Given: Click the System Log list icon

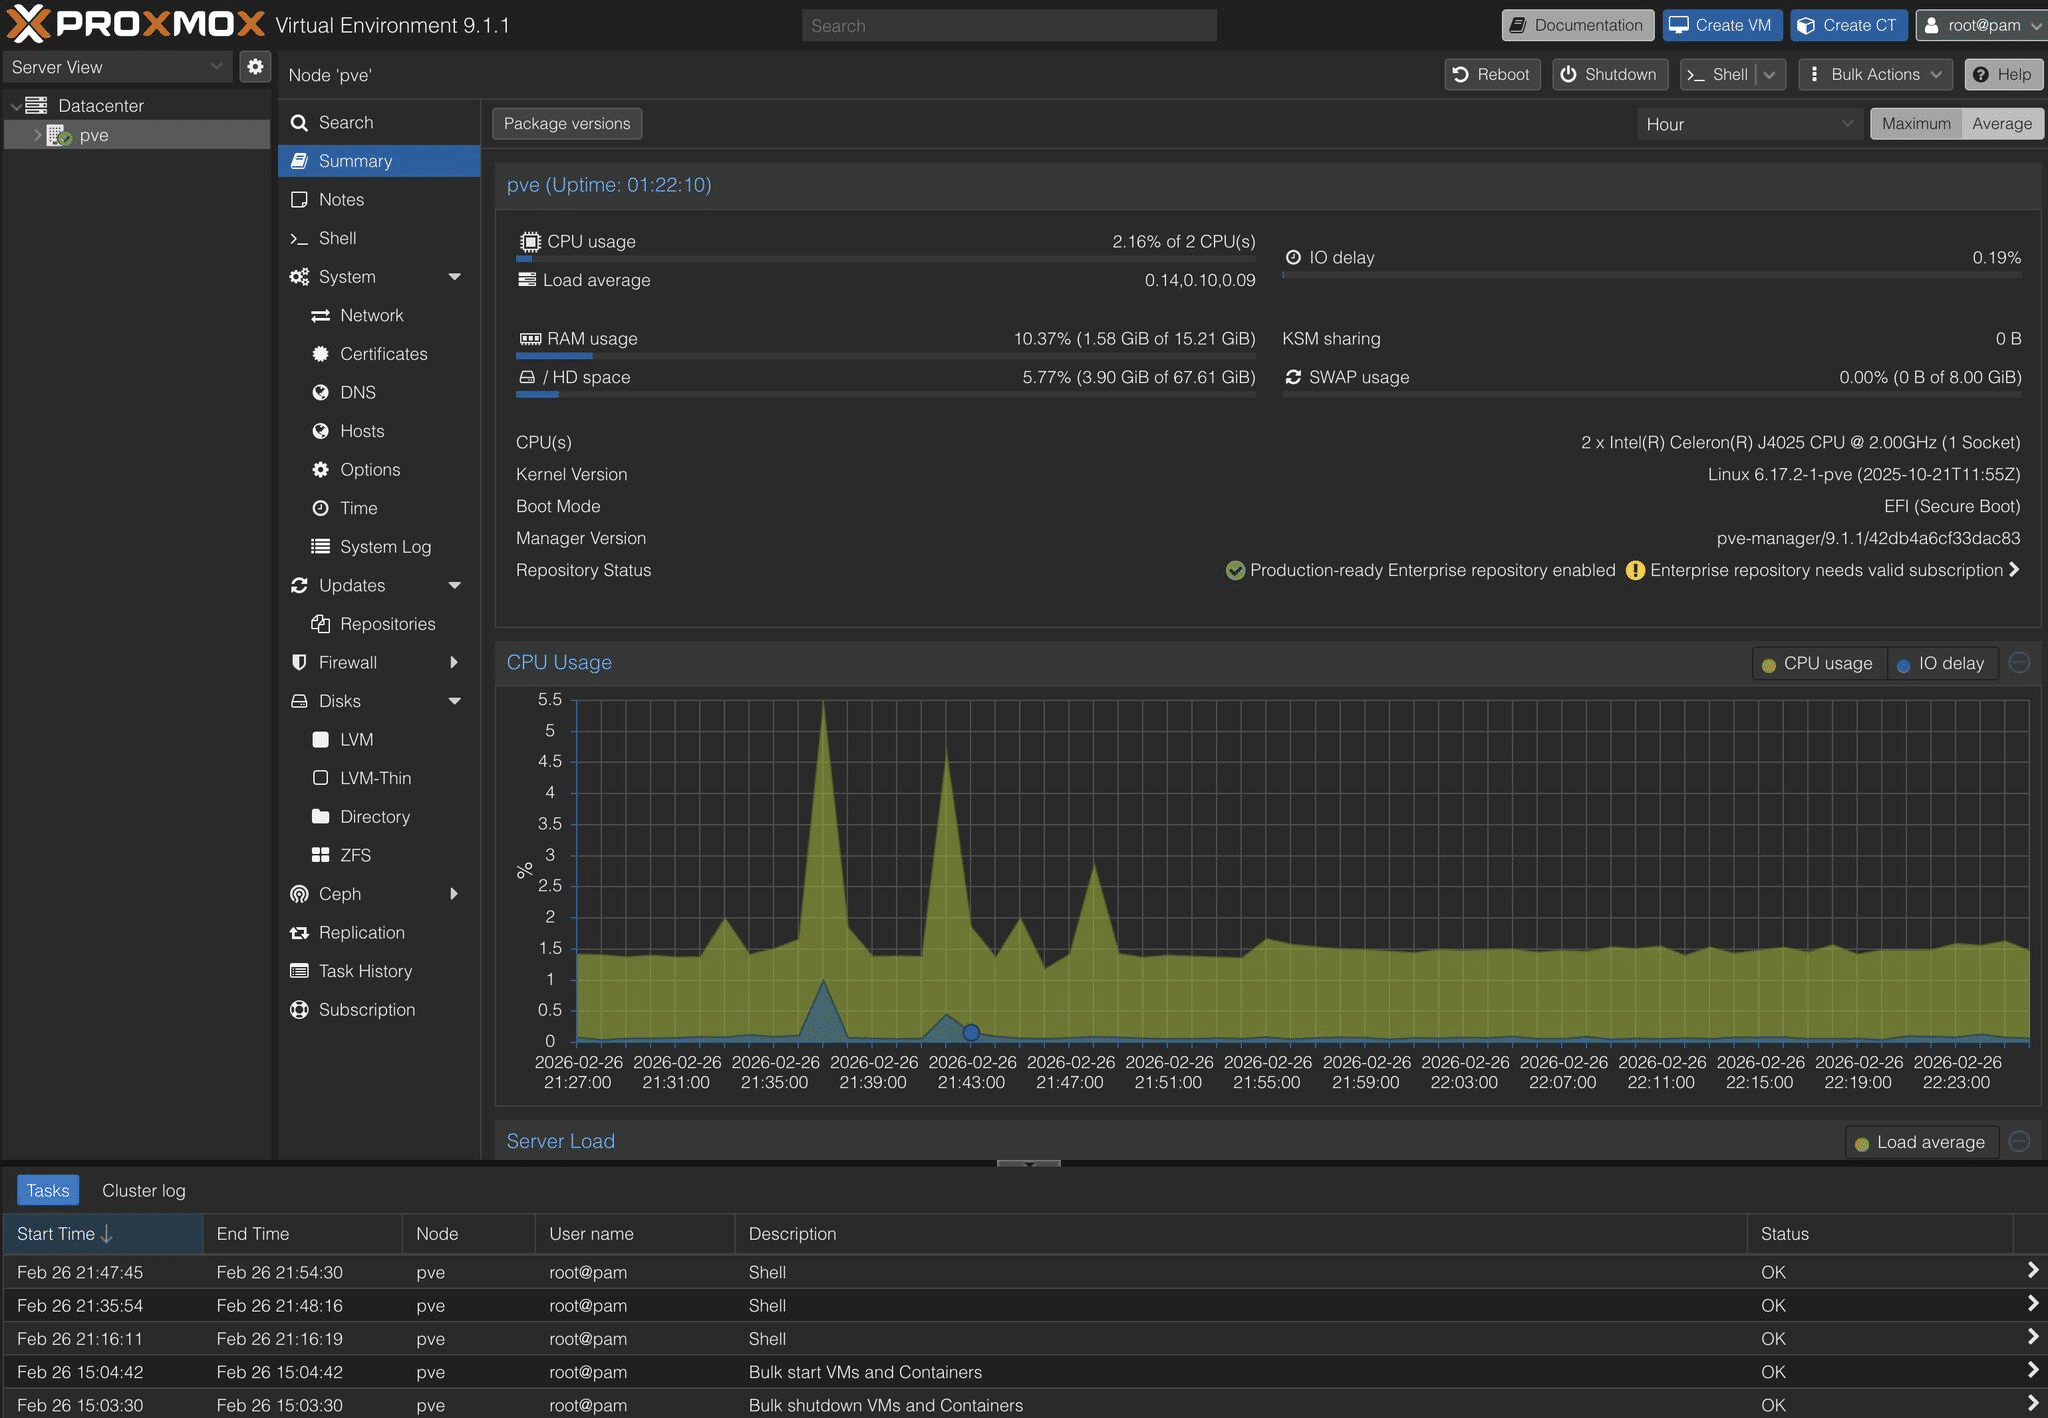Looking at the screenshot, I should pyautogui.click(x=320, y=546).
